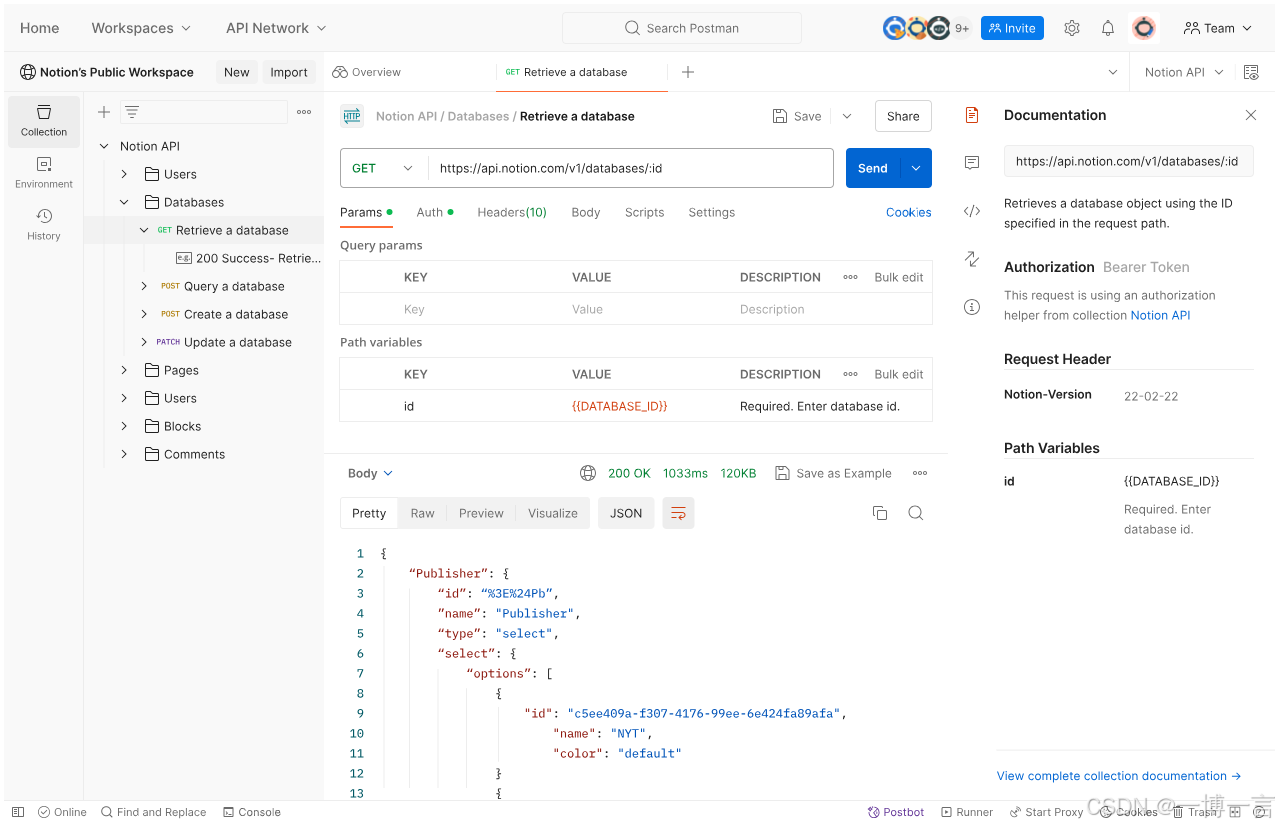Screen dimensions: 1279x828
Task: Open the settings gear icon
Action: tap(1072, 28)
